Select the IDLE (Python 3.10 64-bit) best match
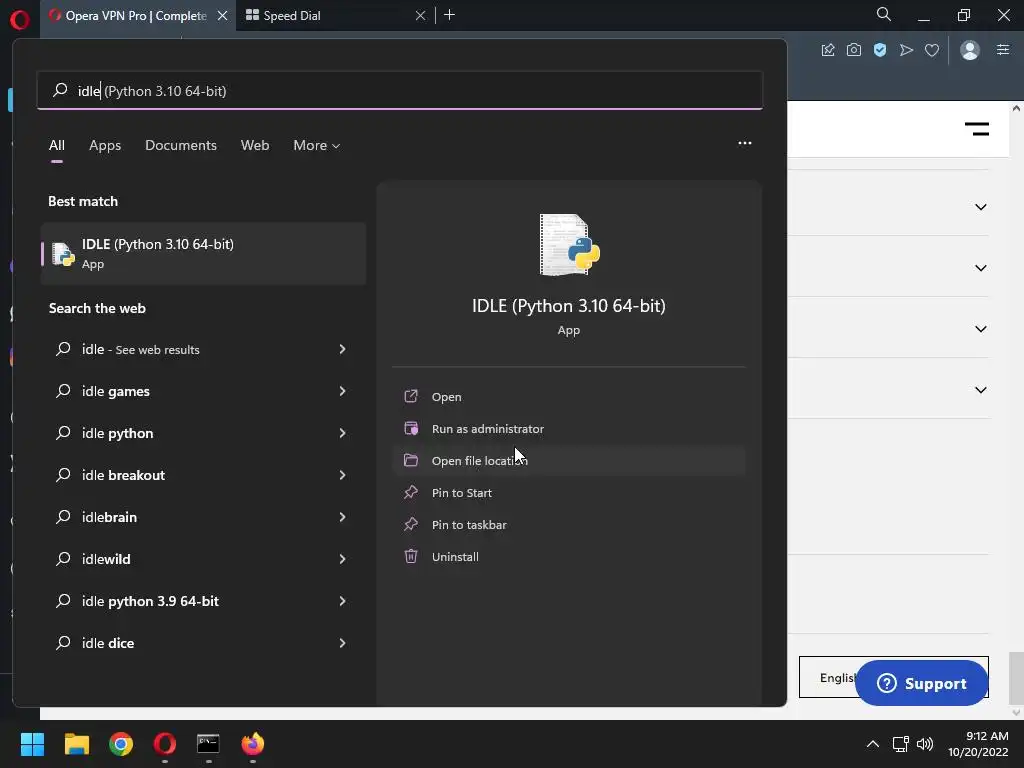Screen dimensions: 1024x768 [x=203, y=253]
